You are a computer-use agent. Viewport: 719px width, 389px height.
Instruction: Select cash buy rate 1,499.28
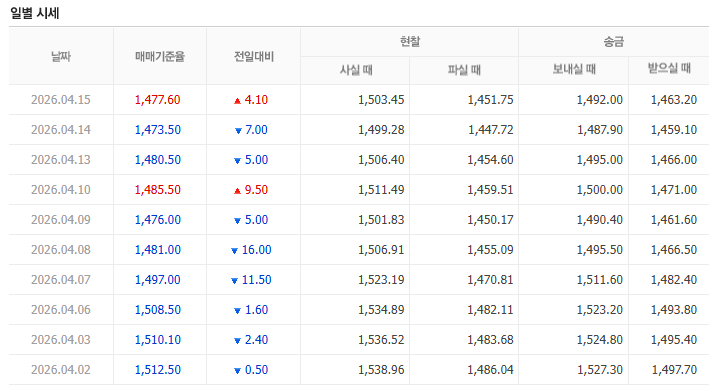pyautogui.click(x=381, y=130)
